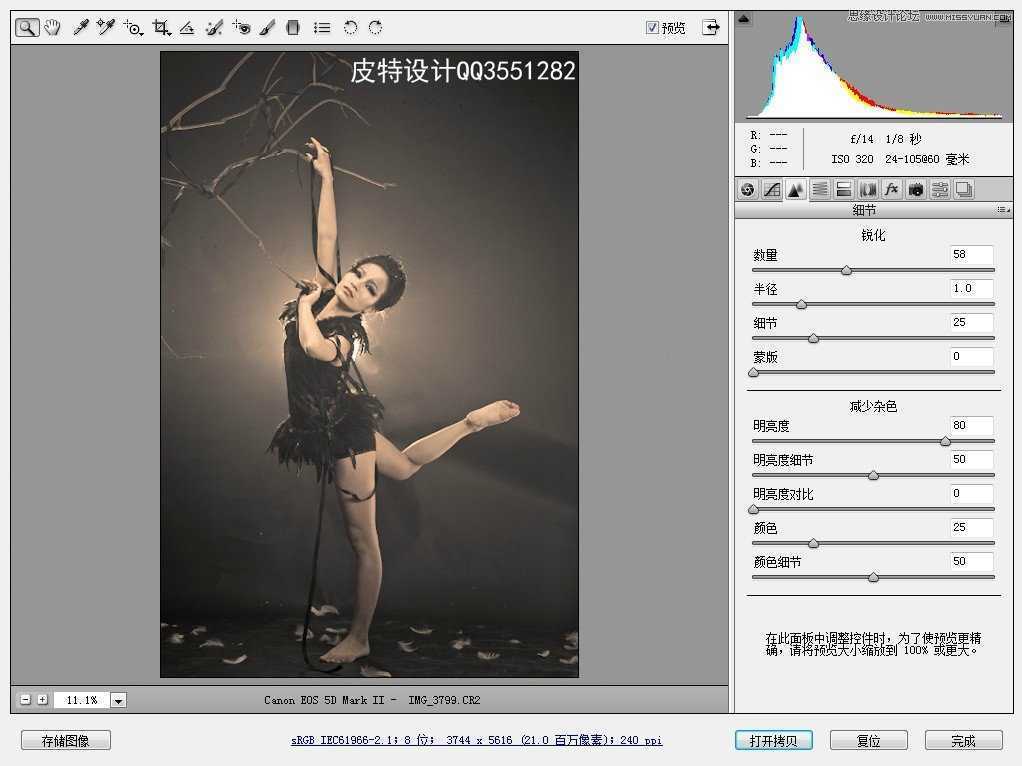Rotate image 90° counterclockwise
Screen dimensions: 1022x766
click(351, 27)
